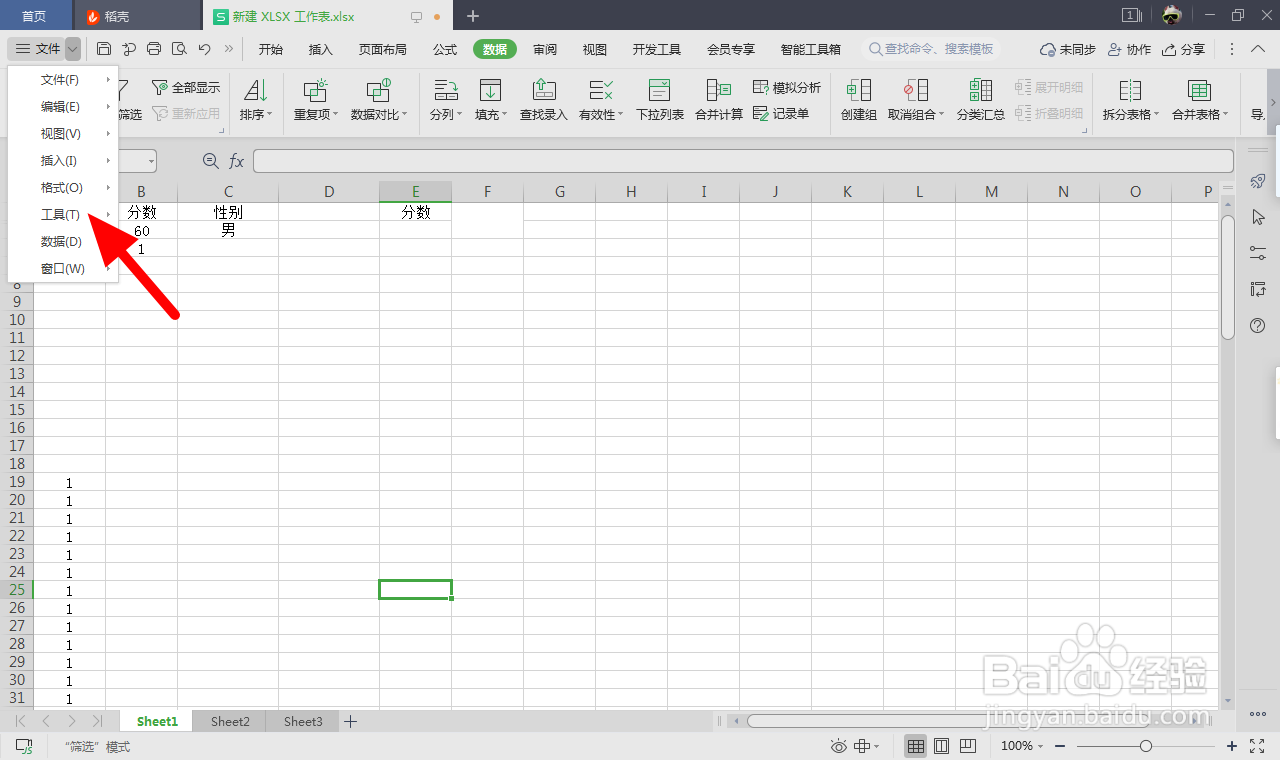Click the 取消组合 ungroup icon
This screenshot has height=760, width=1280.
pos(916,90)
